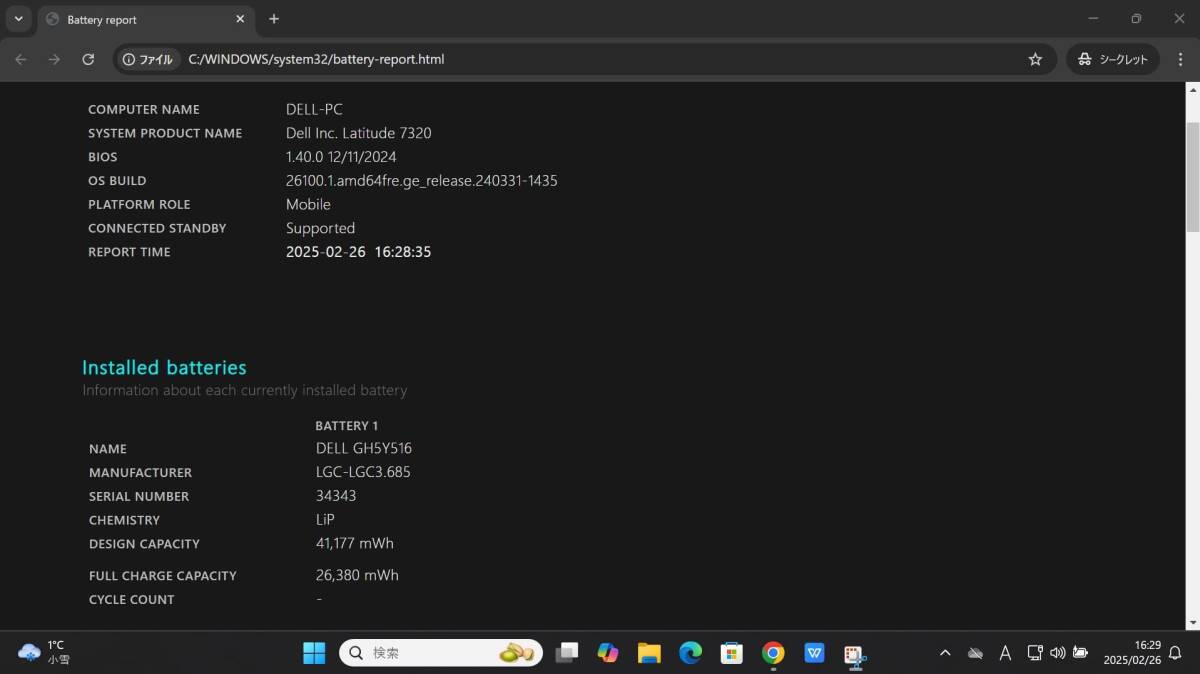Click the battery tray icon
1200x674 pixels.
1080,653
